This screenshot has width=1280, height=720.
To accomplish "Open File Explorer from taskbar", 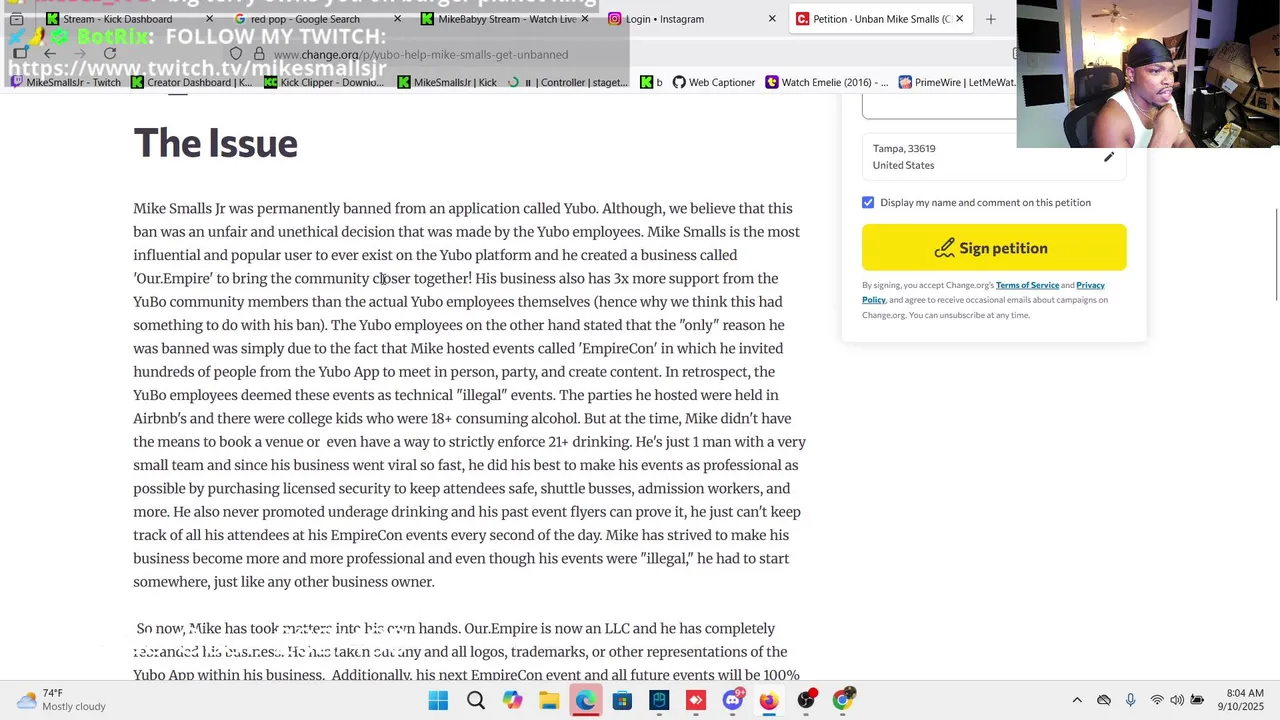I will (x=549, y=700).
